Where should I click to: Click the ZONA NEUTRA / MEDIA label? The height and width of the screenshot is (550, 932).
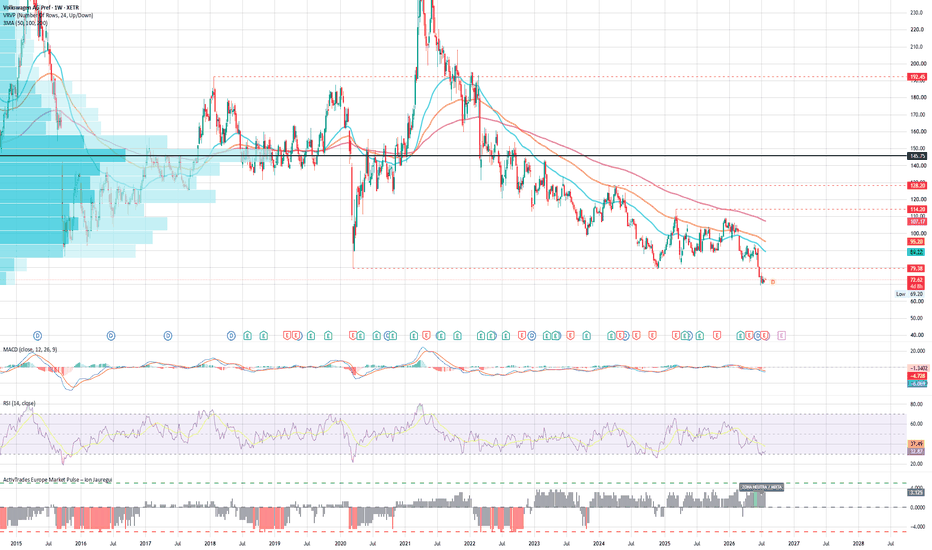761,487
